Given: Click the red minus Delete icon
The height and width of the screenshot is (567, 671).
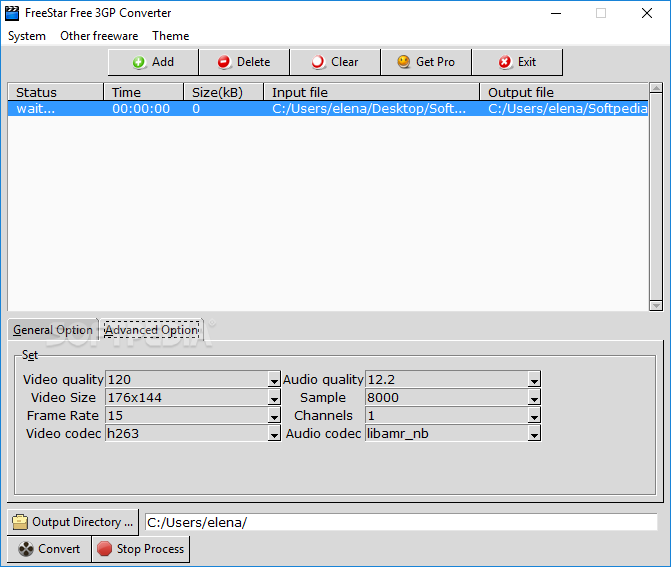Looking at the screenshot, I should (224, 62).
